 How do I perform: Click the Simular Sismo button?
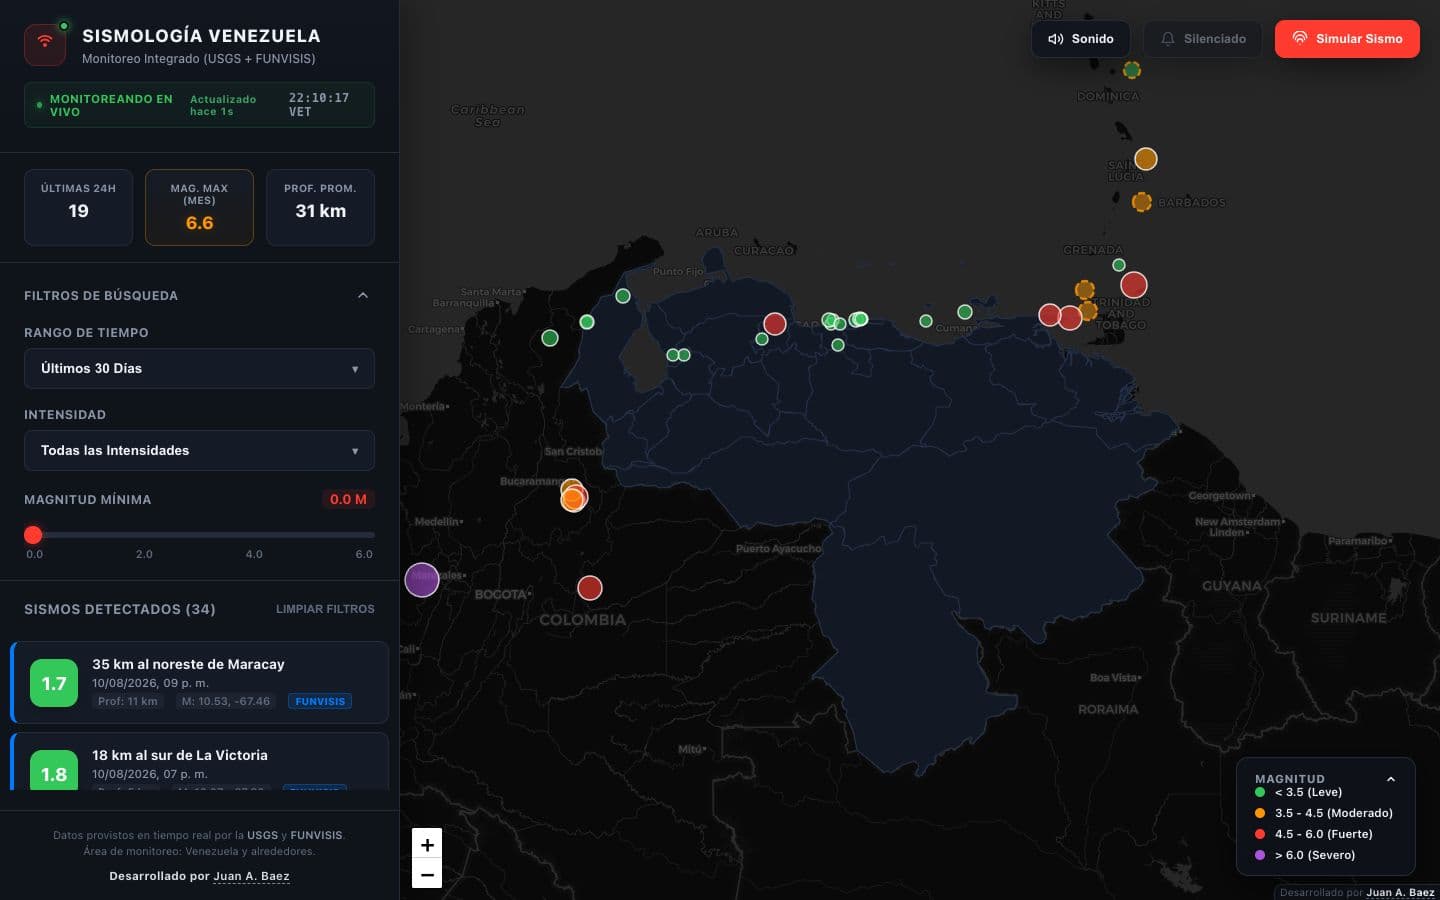tap(1347, 39)
